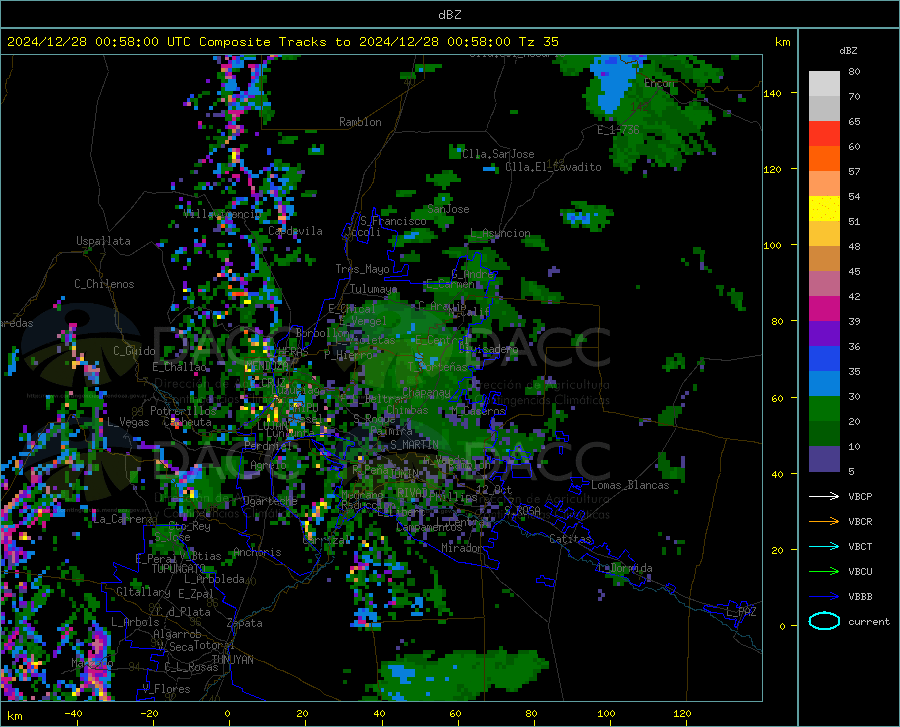Click the dBZ title at top

click(x=449, y=15)
